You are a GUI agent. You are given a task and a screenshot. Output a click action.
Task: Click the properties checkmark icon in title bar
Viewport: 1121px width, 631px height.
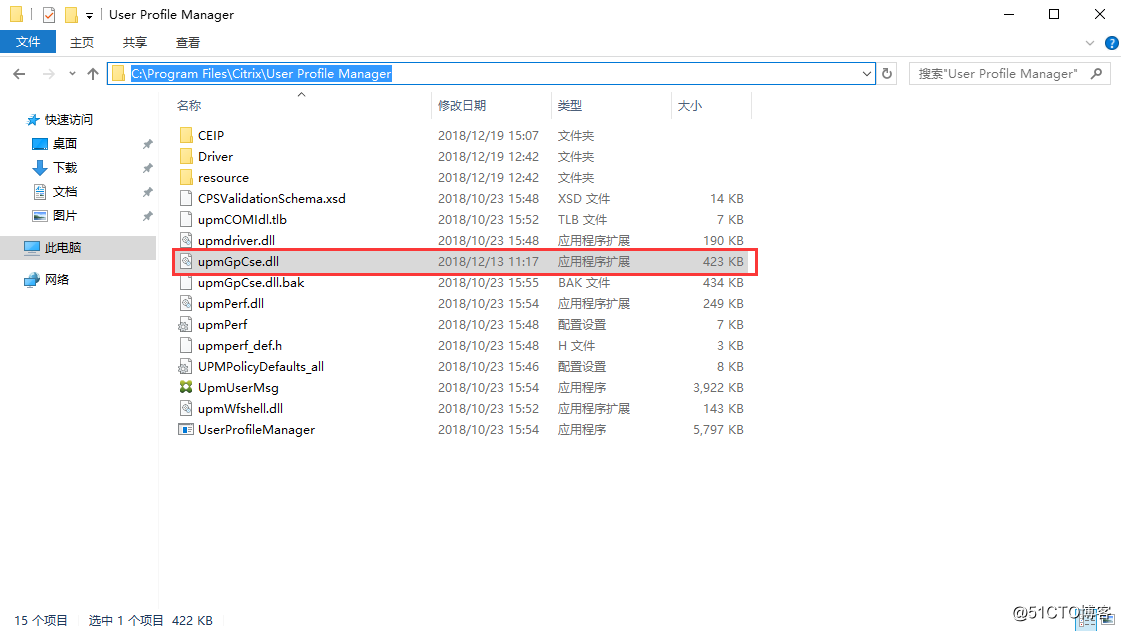(x=49, y=14)
